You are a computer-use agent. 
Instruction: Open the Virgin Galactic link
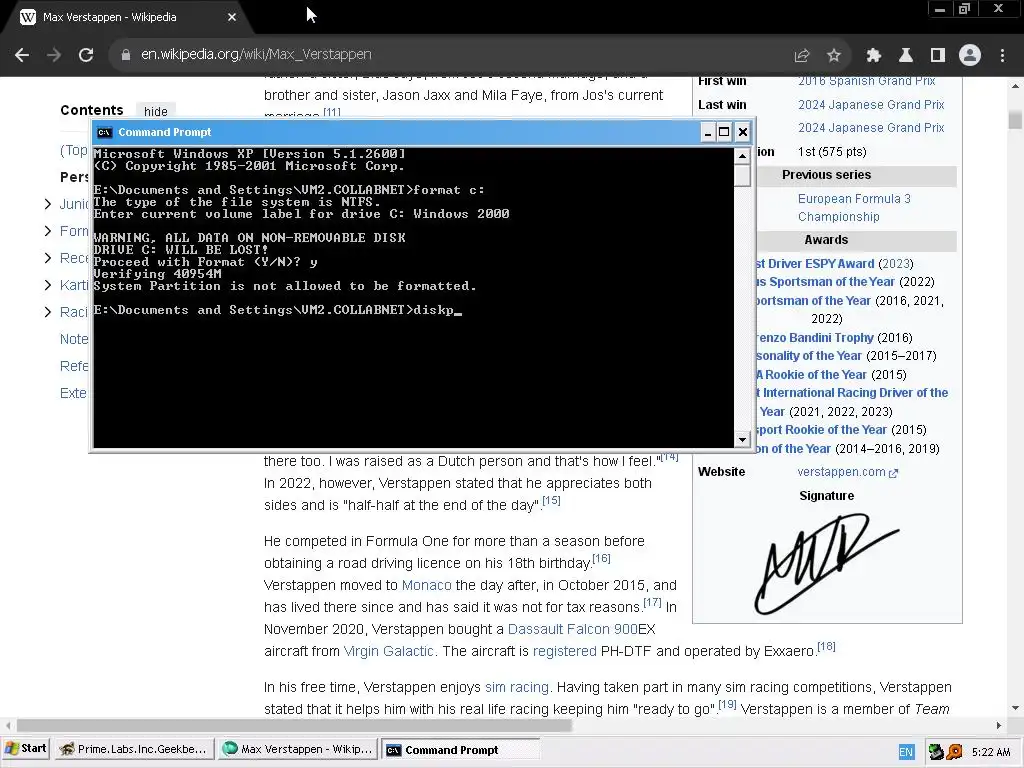point(389,651)
